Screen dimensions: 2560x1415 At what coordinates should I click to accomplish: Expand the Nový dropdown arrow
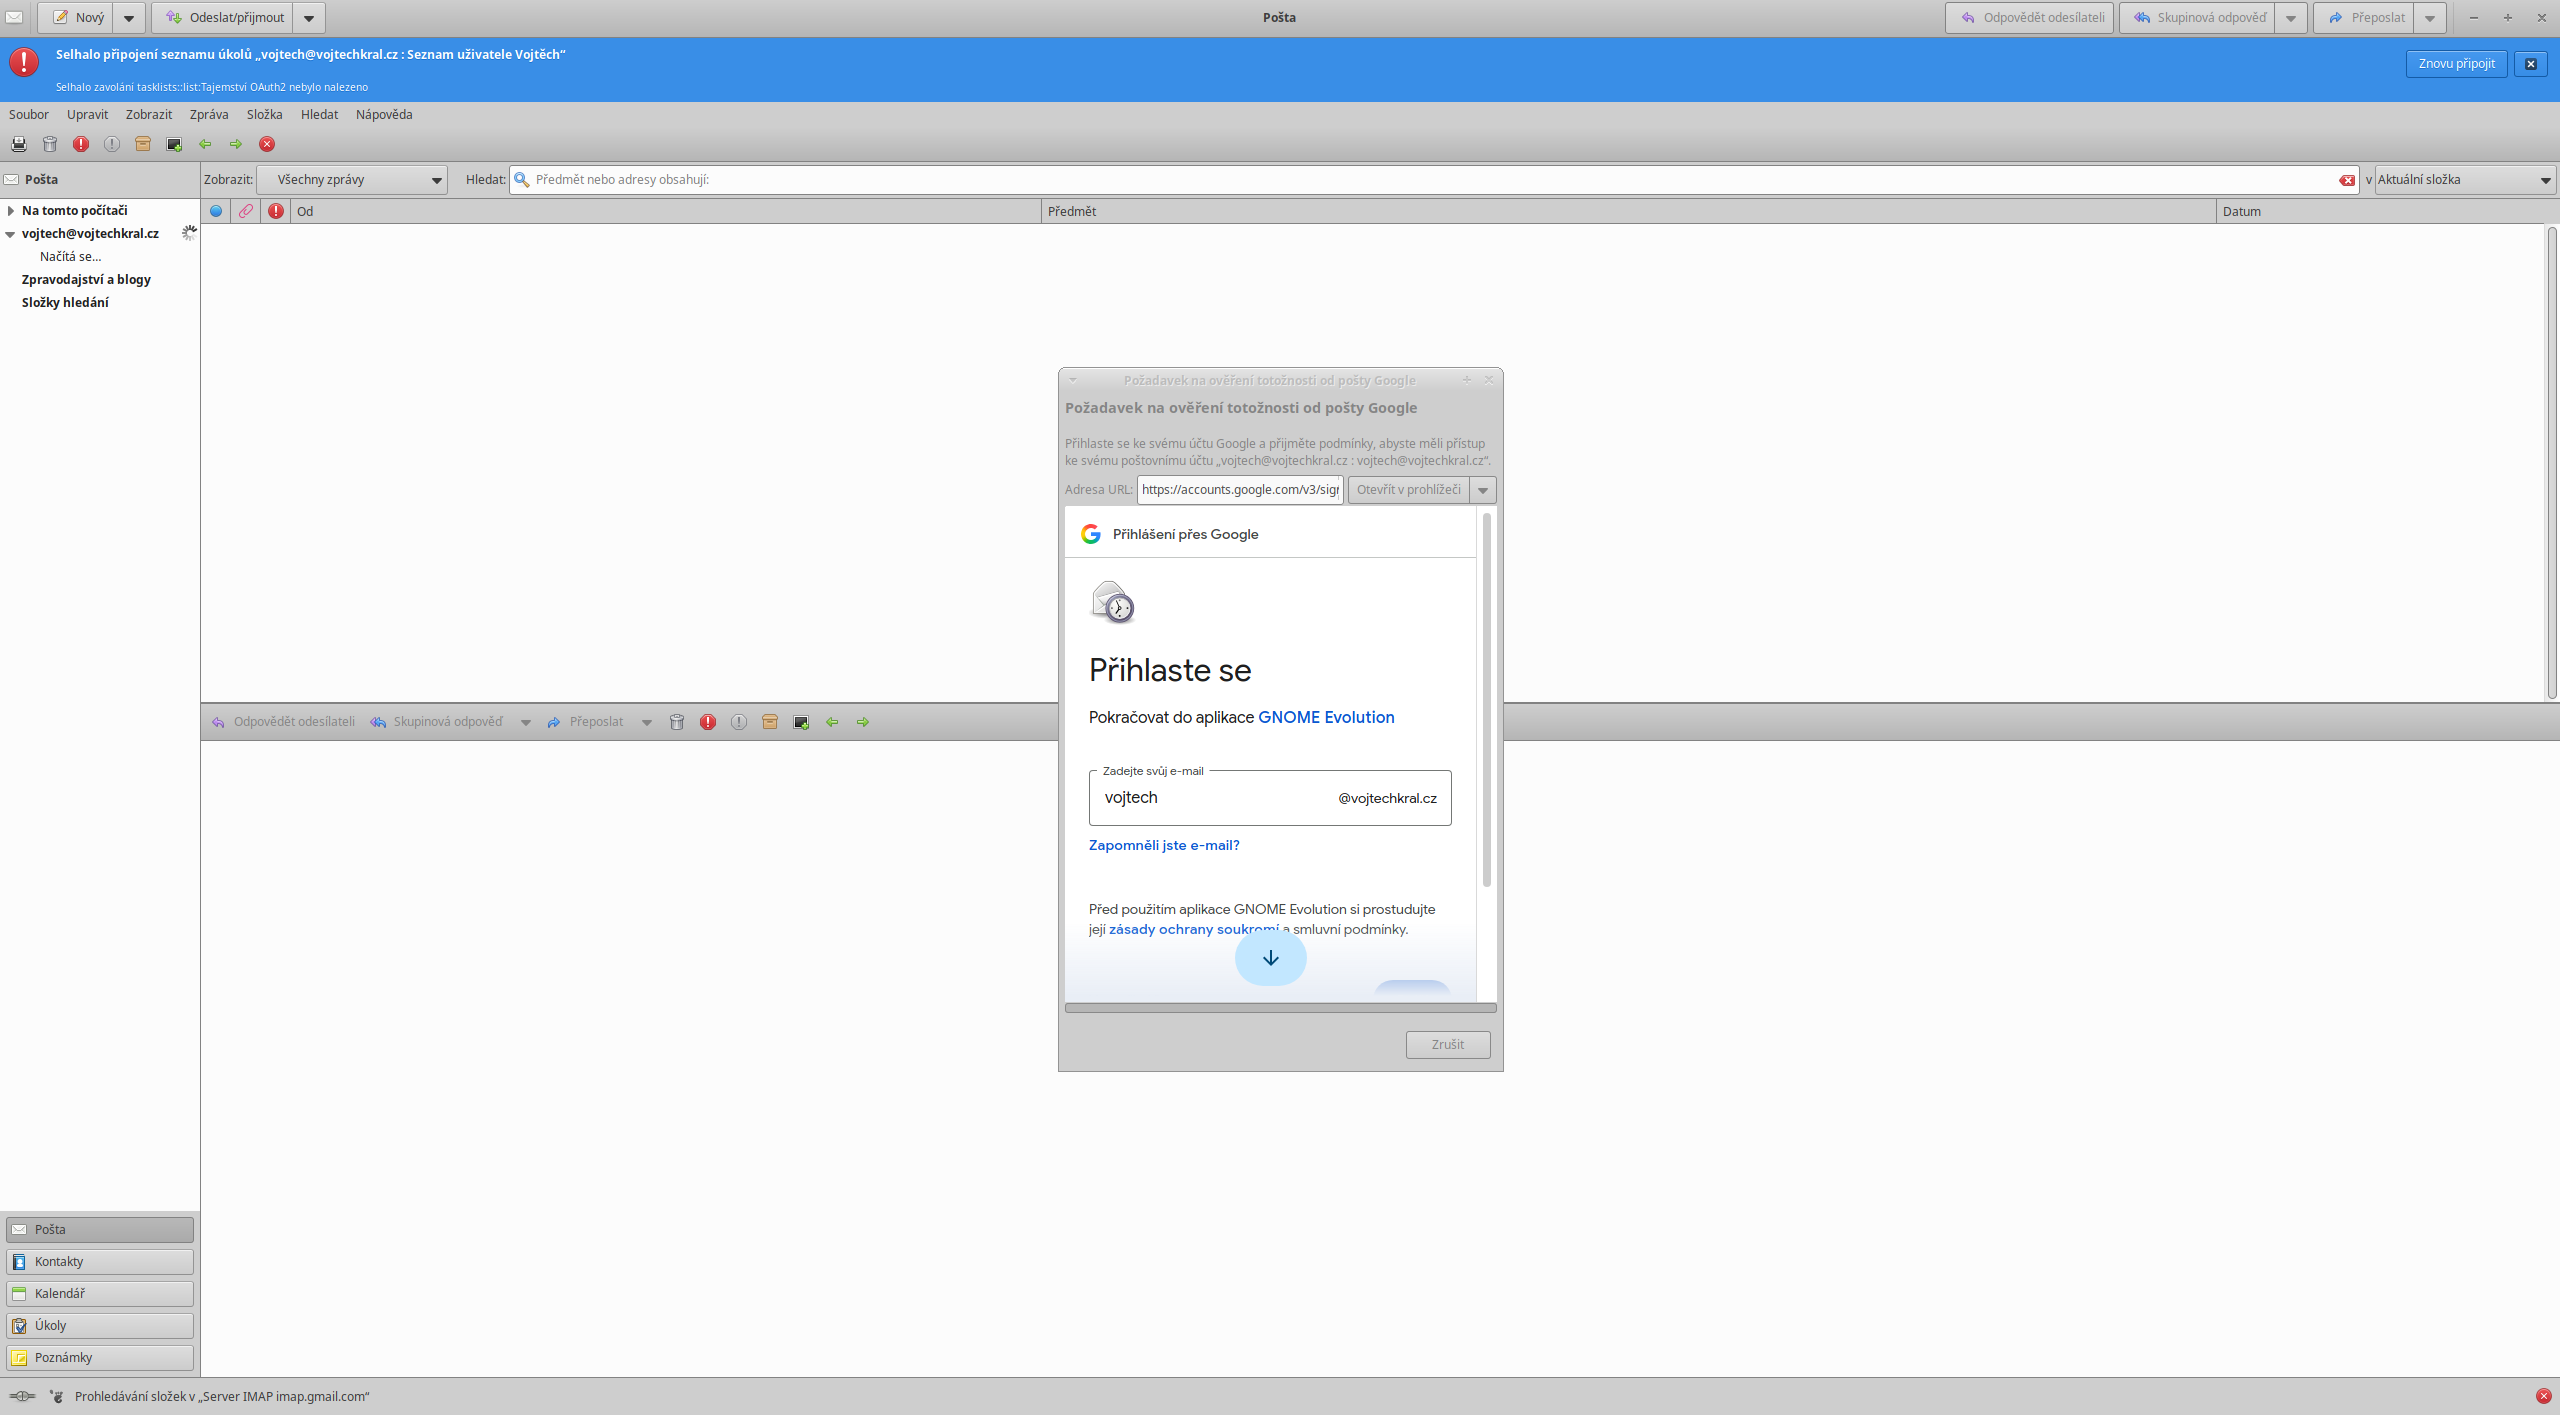pyautogui.click(x=129, y=18)
